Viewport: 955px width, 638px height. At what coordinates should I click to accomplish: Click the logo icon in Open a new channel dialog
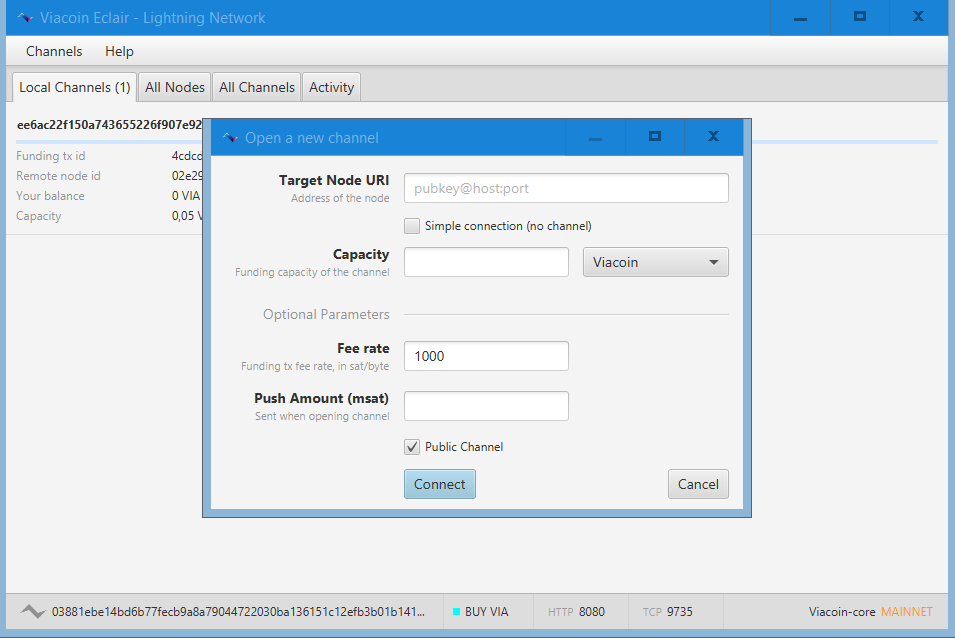coord(230,138)
